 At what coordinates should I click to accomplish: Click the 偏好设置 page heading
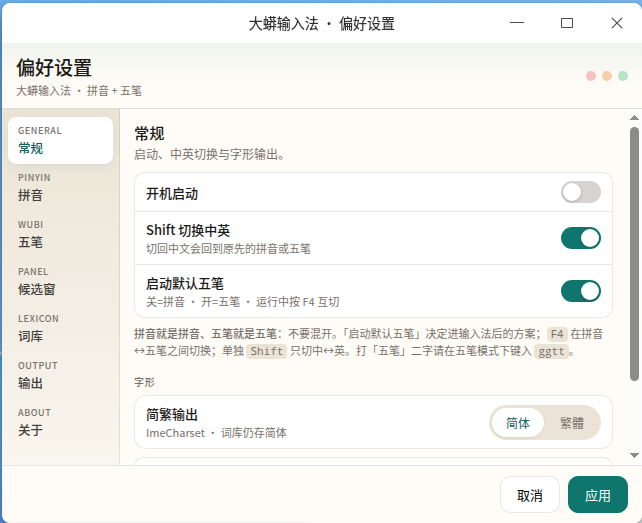(54, 68)
